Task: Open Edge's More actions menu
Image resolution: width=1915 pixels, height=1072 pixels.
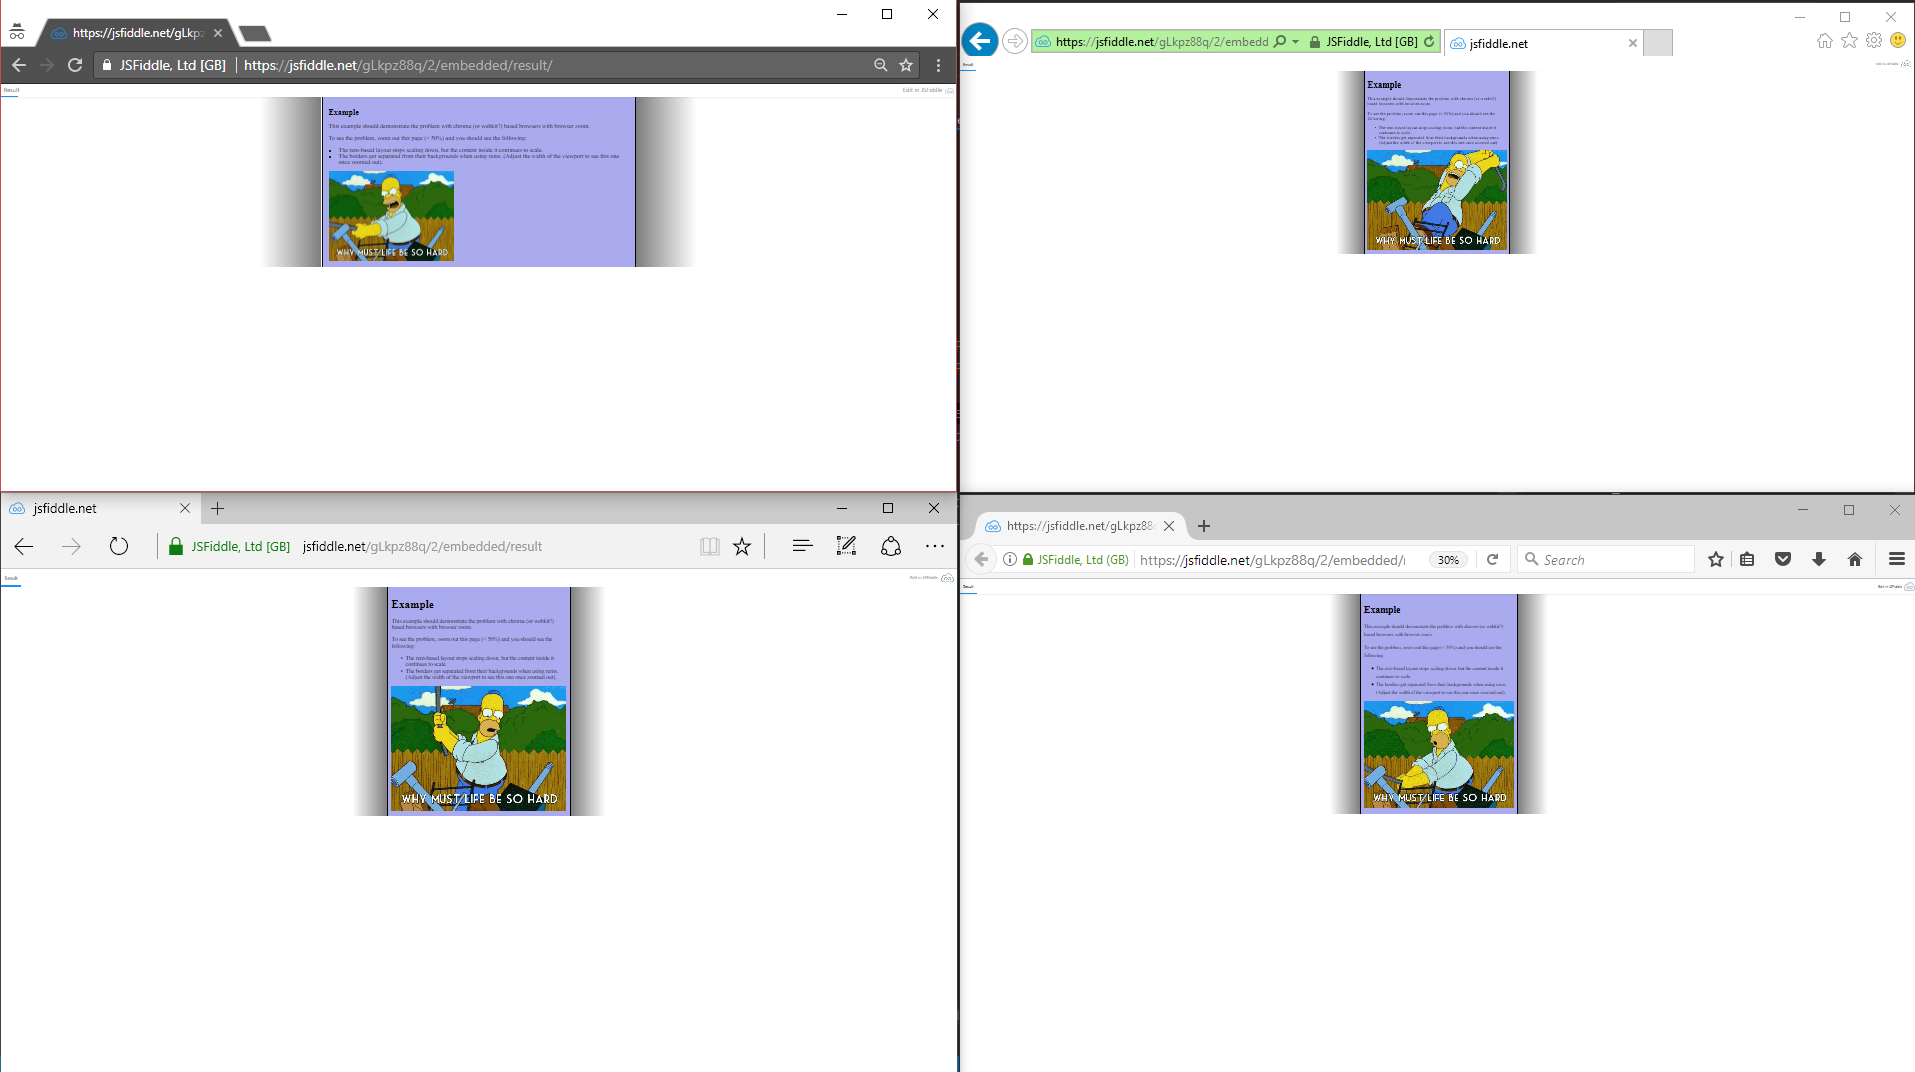Action: 935,546
